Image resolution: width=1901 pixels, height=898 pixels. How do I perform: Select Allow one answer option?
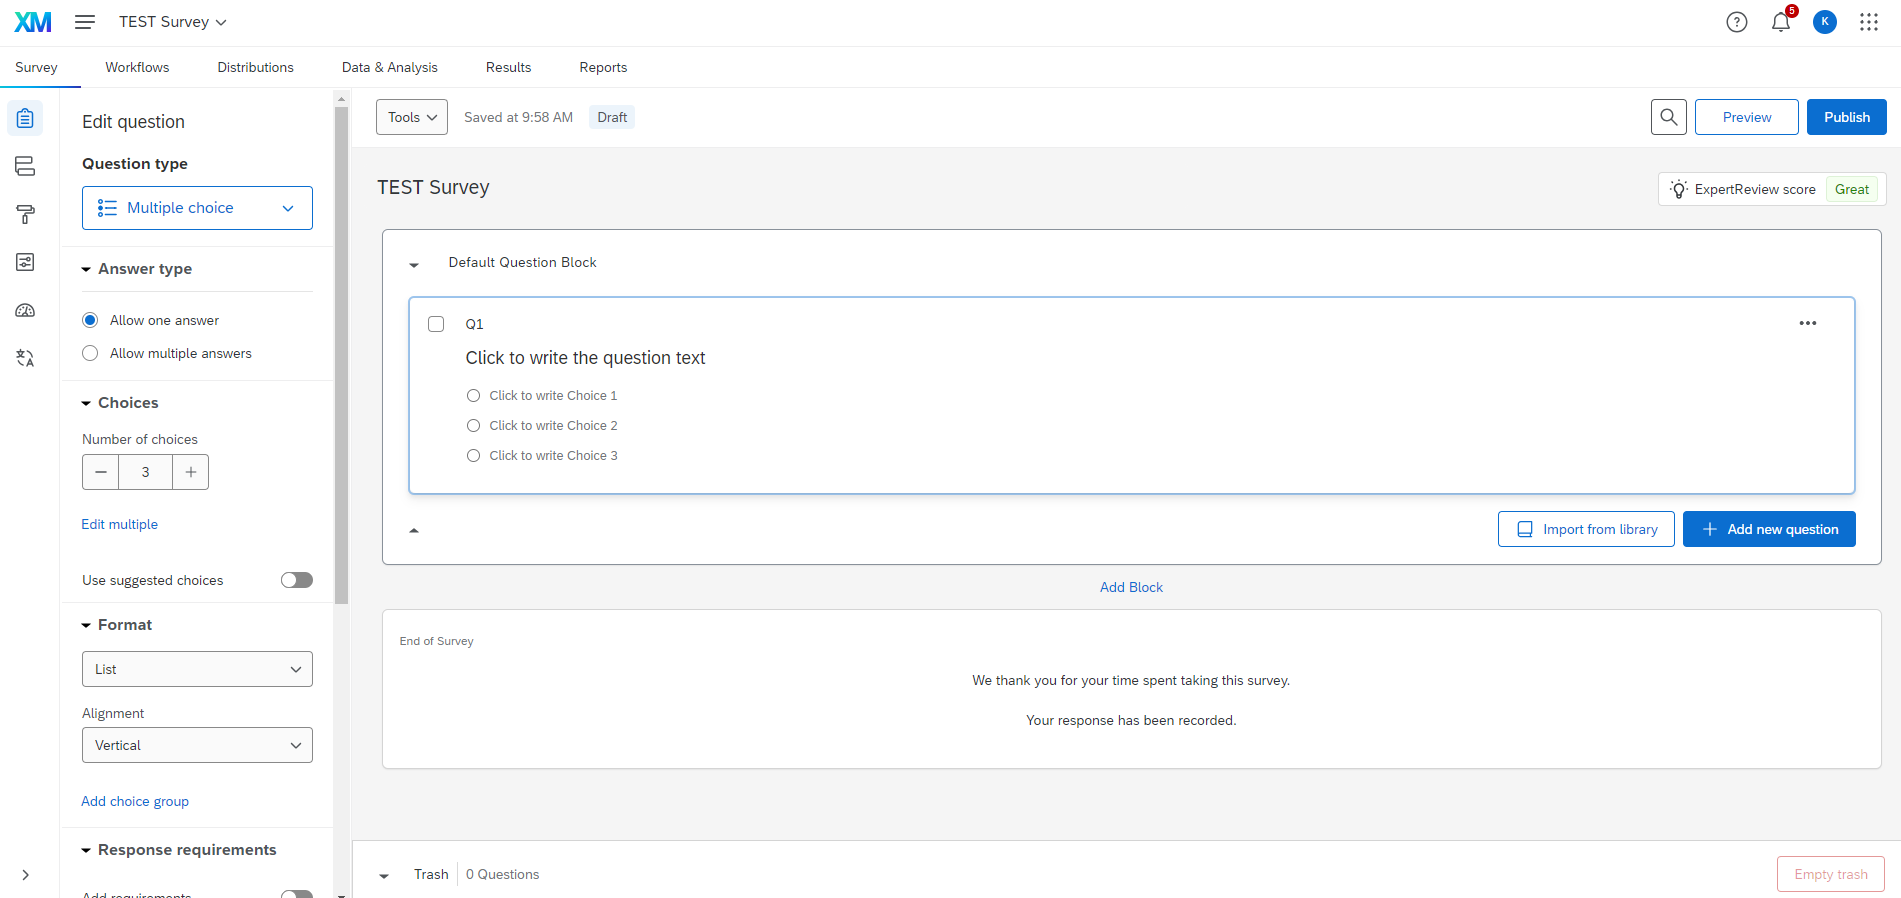tap(90, 320)
